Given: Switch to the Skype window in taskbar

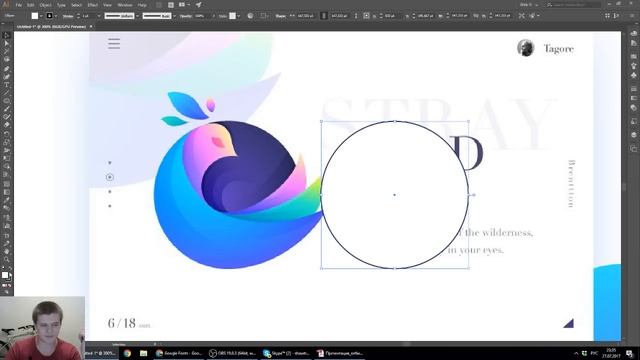Looking at the screenshot, I should 286,353.
